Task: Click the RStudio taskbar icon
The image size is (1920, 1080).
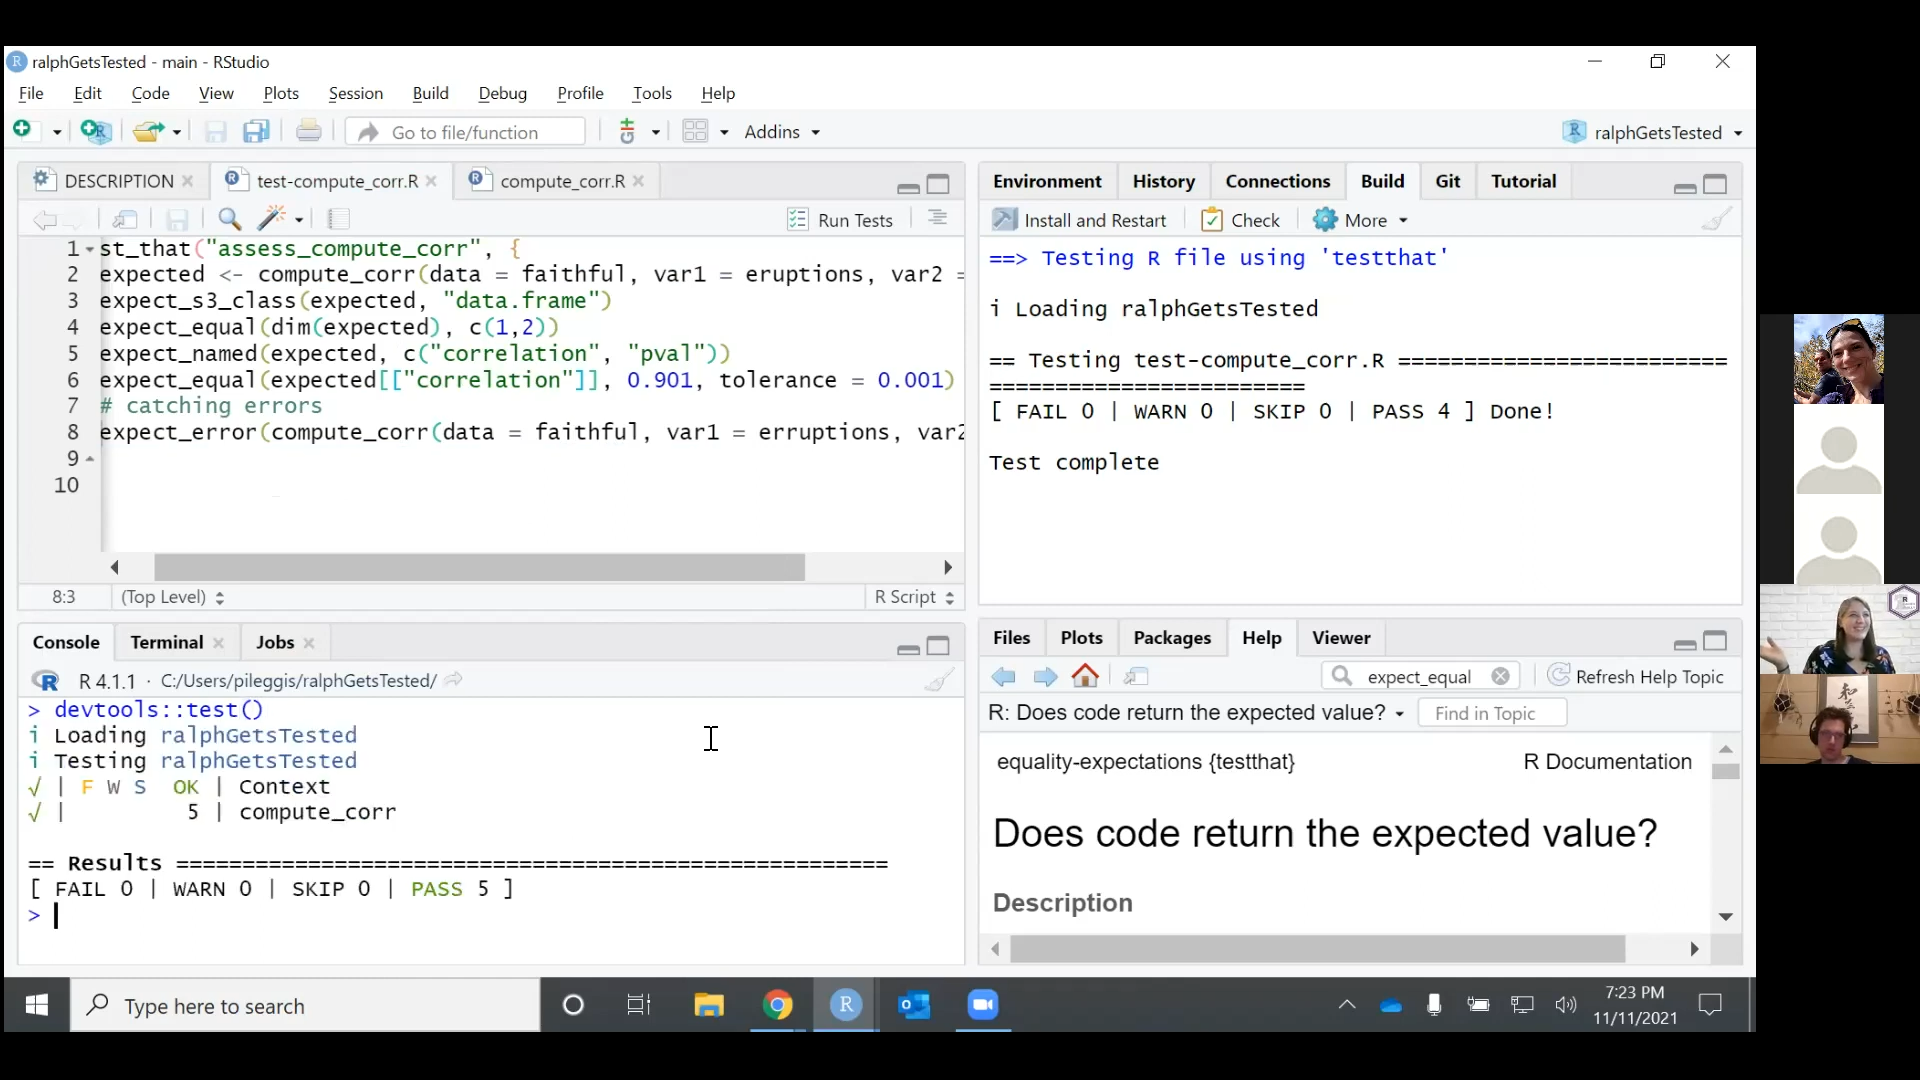Action: (845, 1005)
